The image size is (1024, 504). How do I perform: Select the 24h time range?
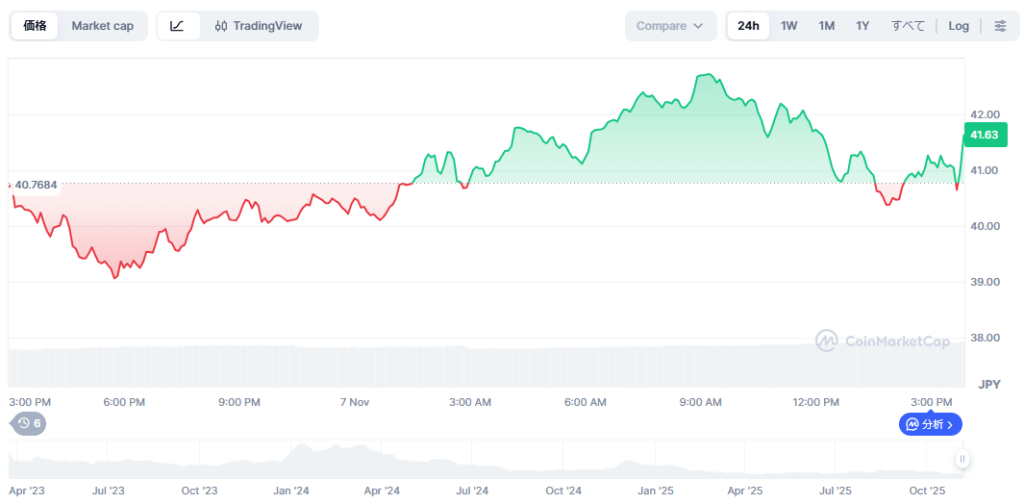coord(748,26)
